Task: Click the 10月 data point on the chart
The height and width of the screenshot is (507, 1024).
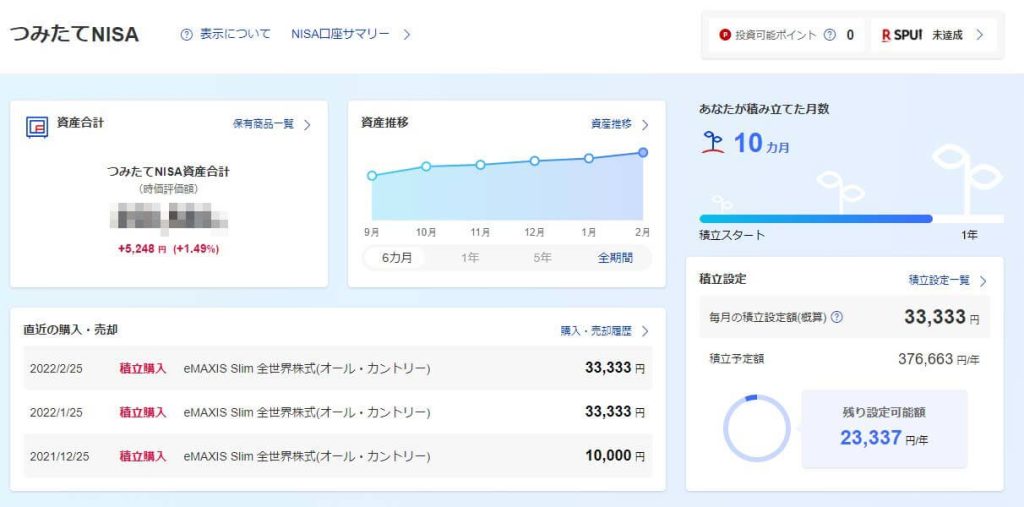Action: 426,167
